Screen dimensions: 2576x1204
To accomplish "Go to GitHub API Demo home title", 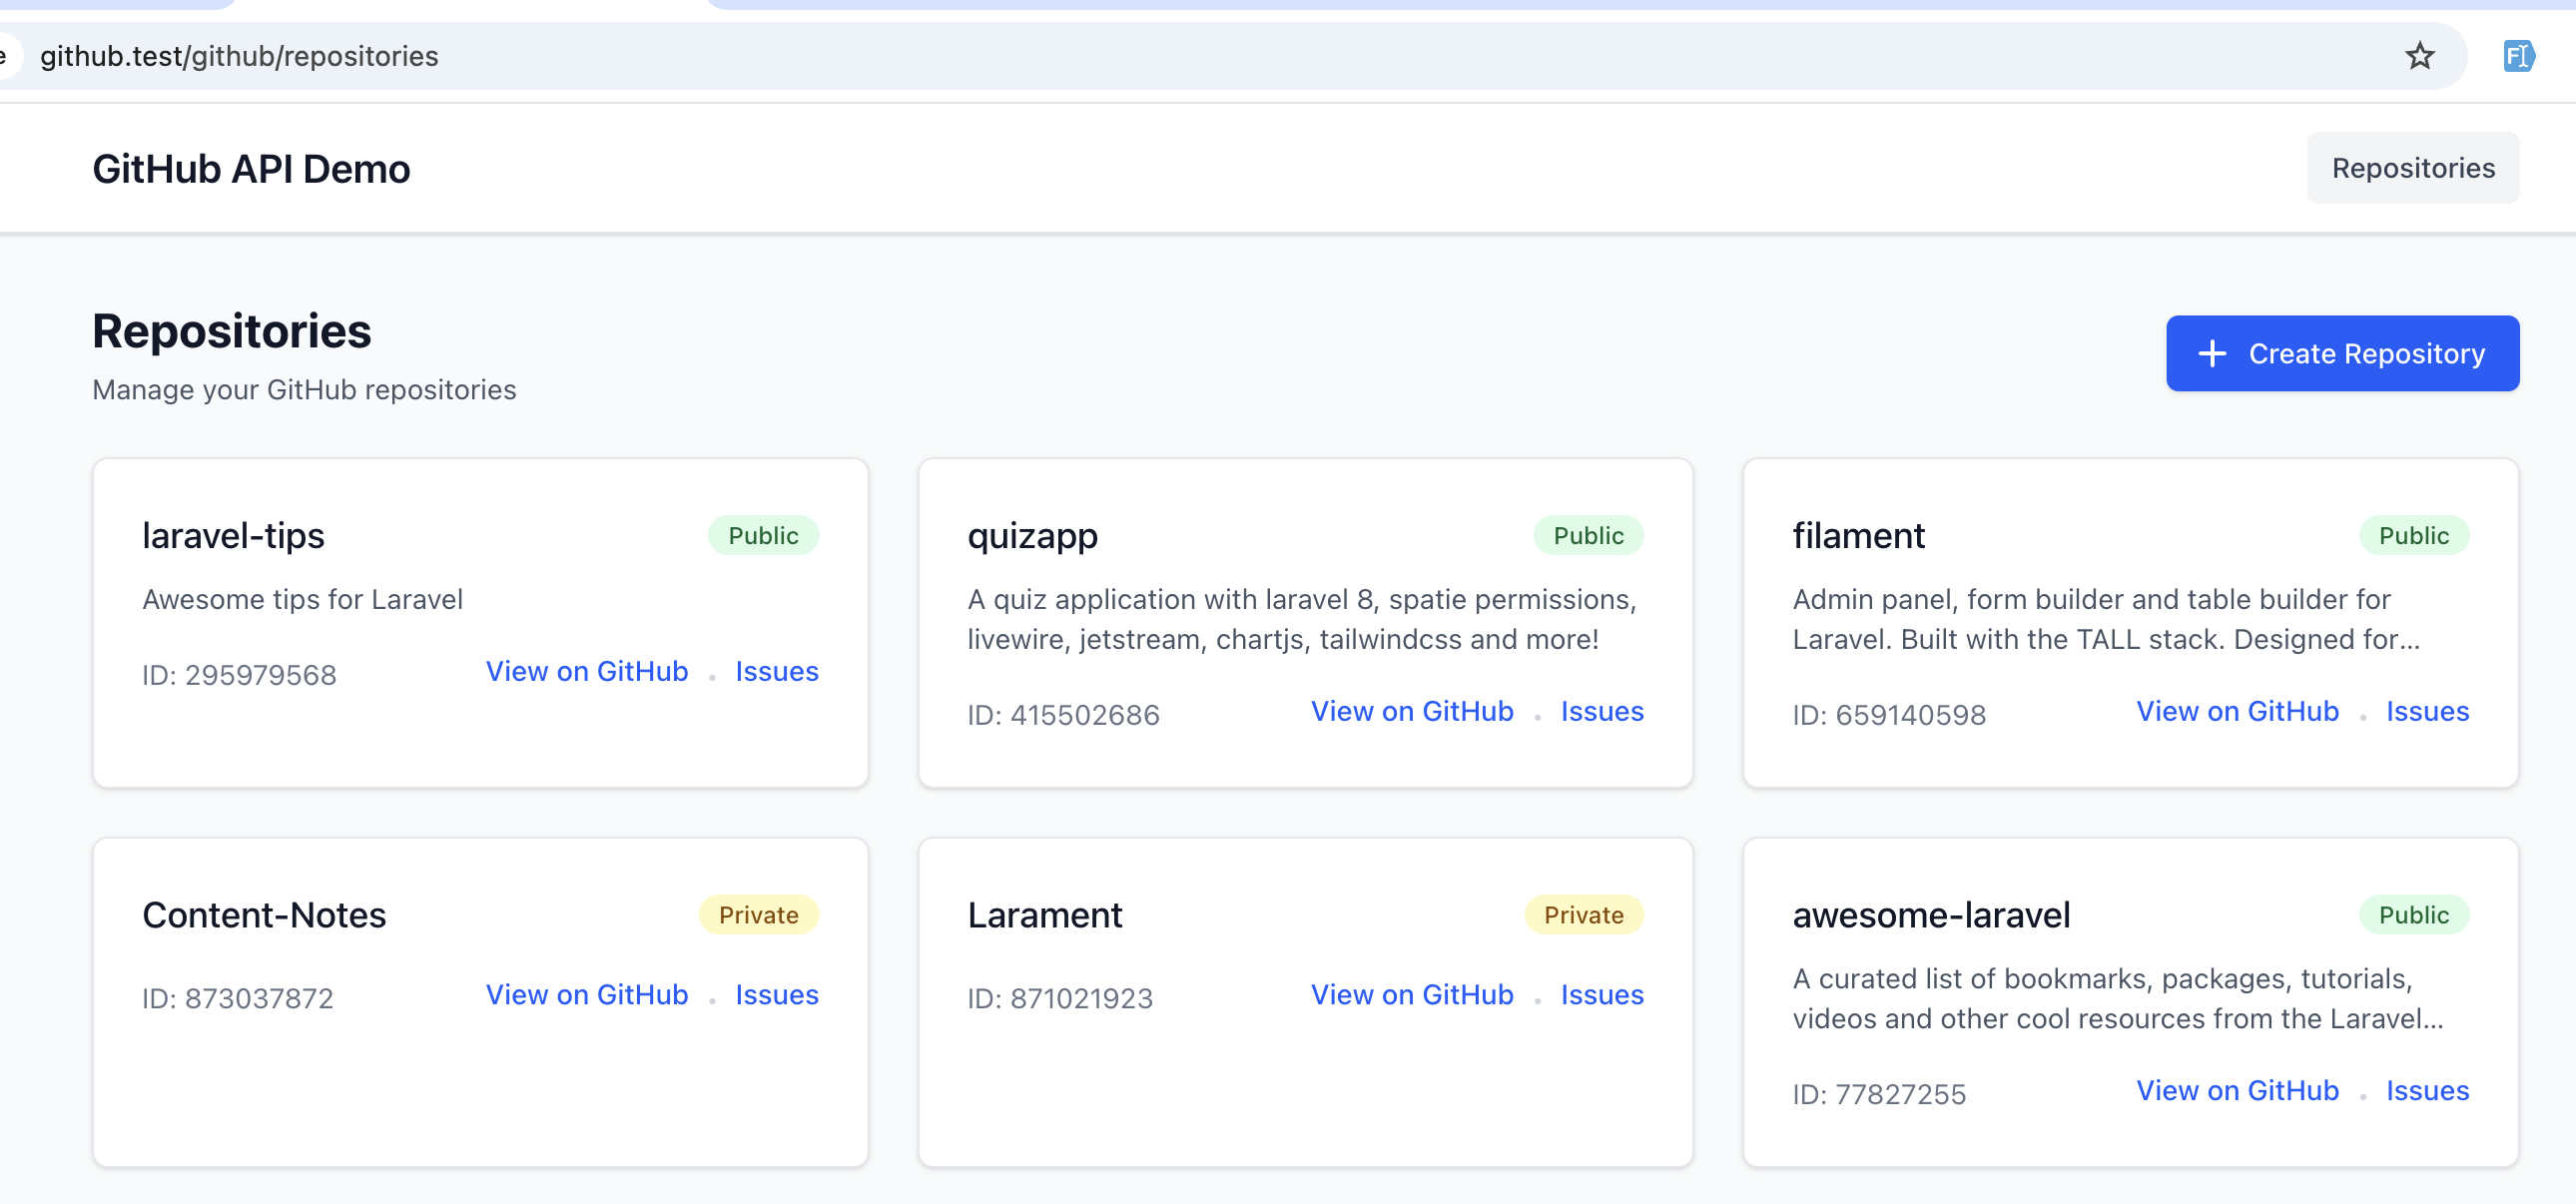I will pos(251,169).
